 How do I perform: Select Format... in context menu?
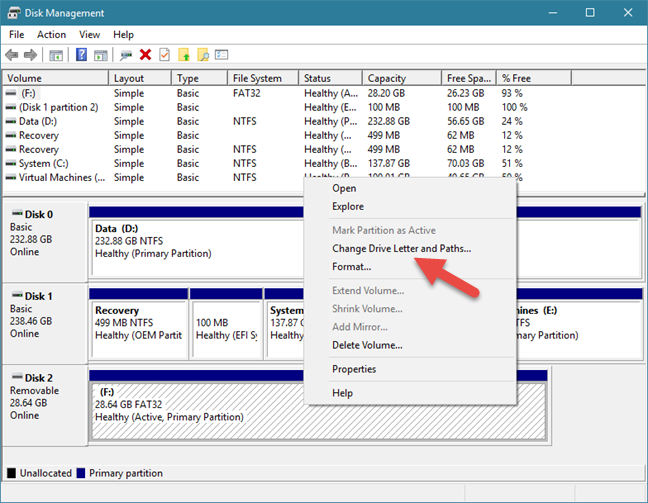(x=352, y=267)
